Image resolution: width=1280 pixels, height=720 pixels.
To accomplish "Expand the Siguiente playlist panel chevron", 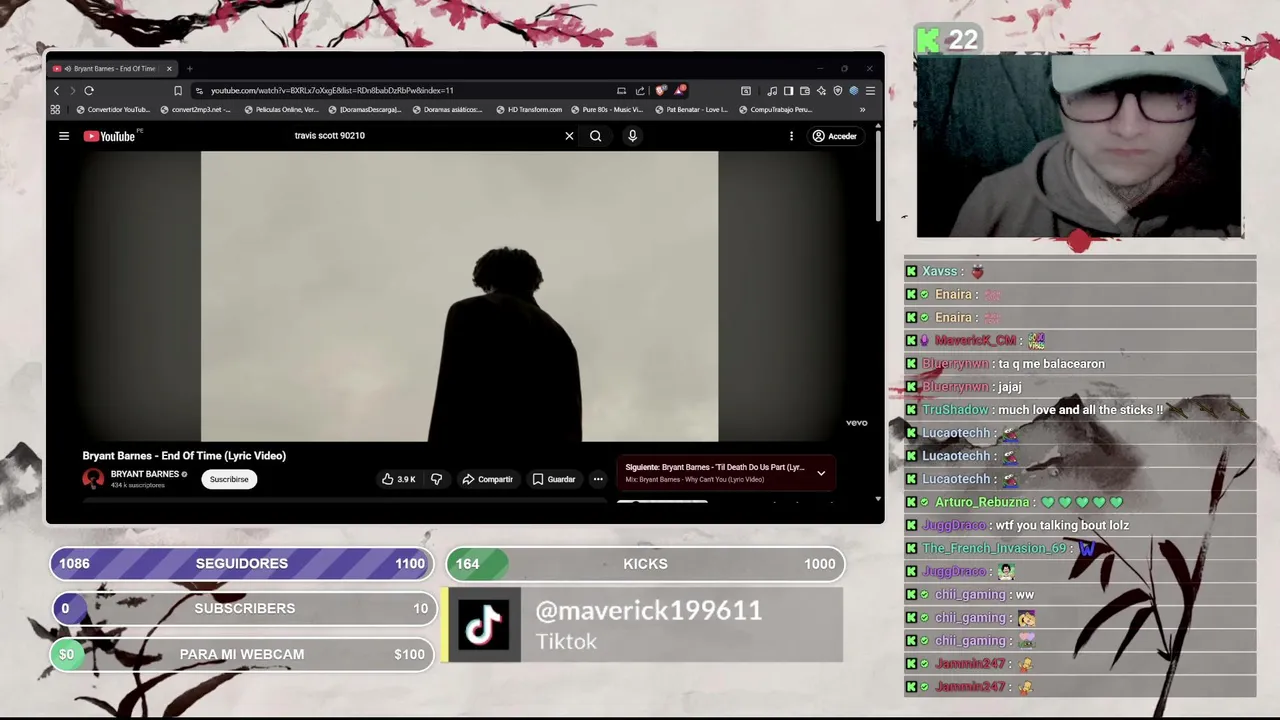I will click(821, 473).
